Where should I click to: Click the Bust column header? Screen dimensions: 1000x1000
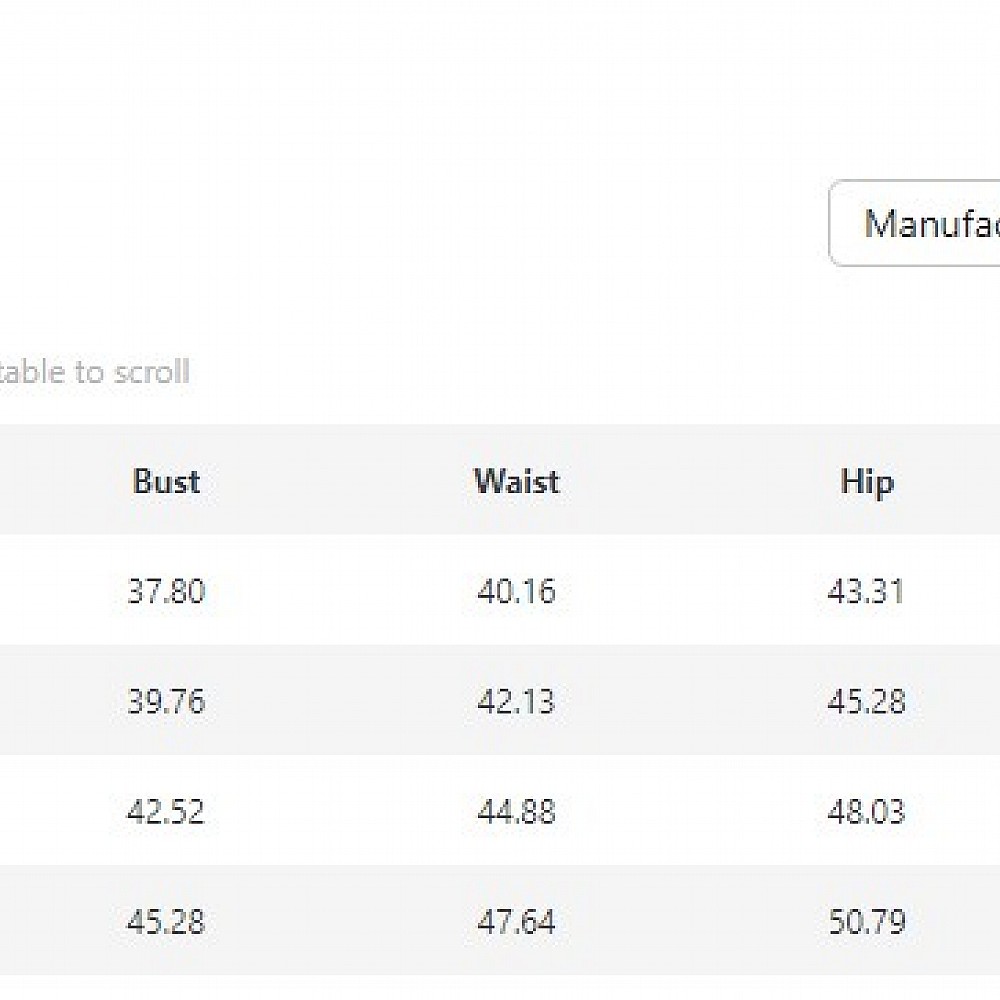pyautogui.click(x=166, y=482)
